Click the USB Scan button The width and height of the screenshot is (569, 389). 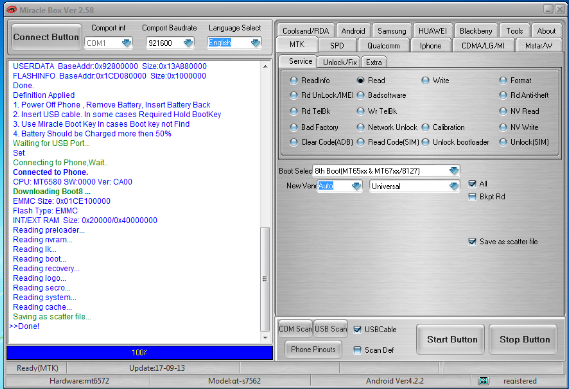pyautogui.click(x=331, y=329)
